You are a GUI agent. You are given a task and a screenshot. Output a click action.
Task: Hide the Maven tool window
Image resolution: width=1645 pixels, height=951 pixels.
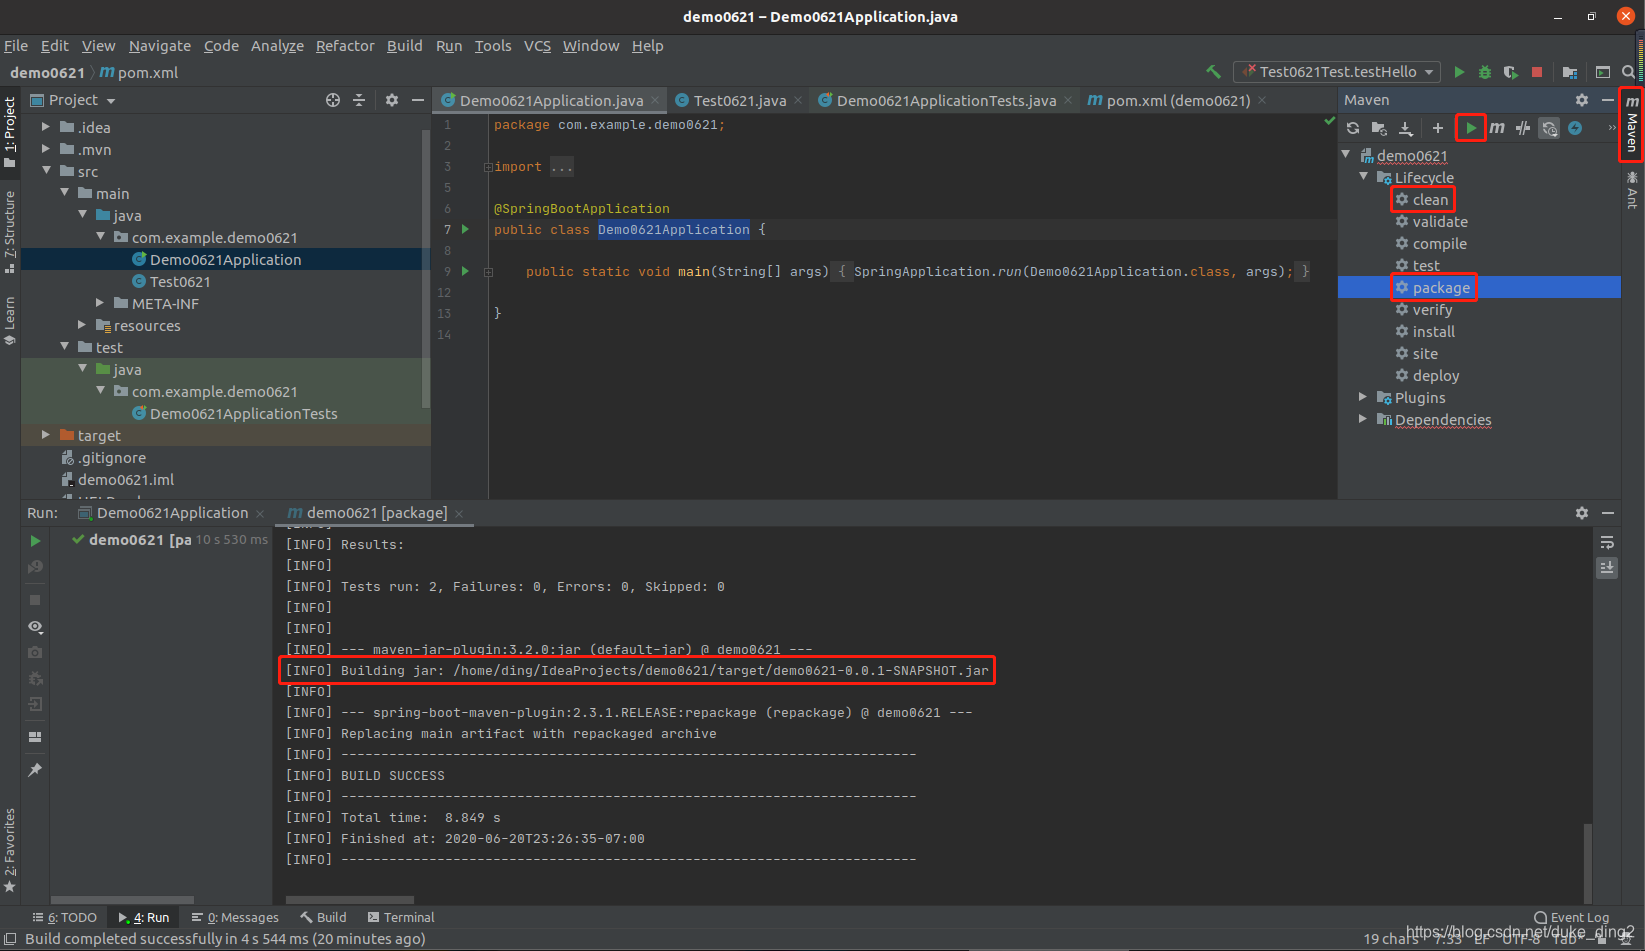point(1608,100)
